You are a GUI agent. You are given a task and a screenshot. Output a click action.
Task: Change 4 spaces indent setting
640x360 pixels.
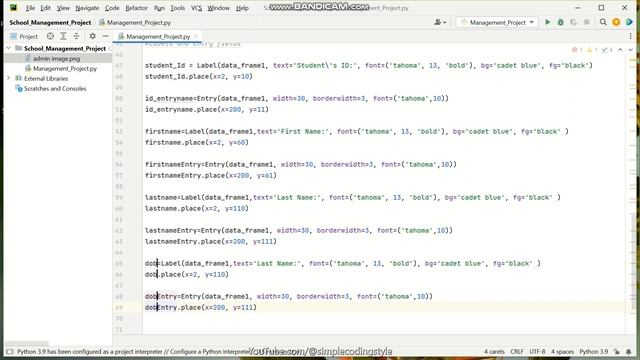[x=562, y=351]
